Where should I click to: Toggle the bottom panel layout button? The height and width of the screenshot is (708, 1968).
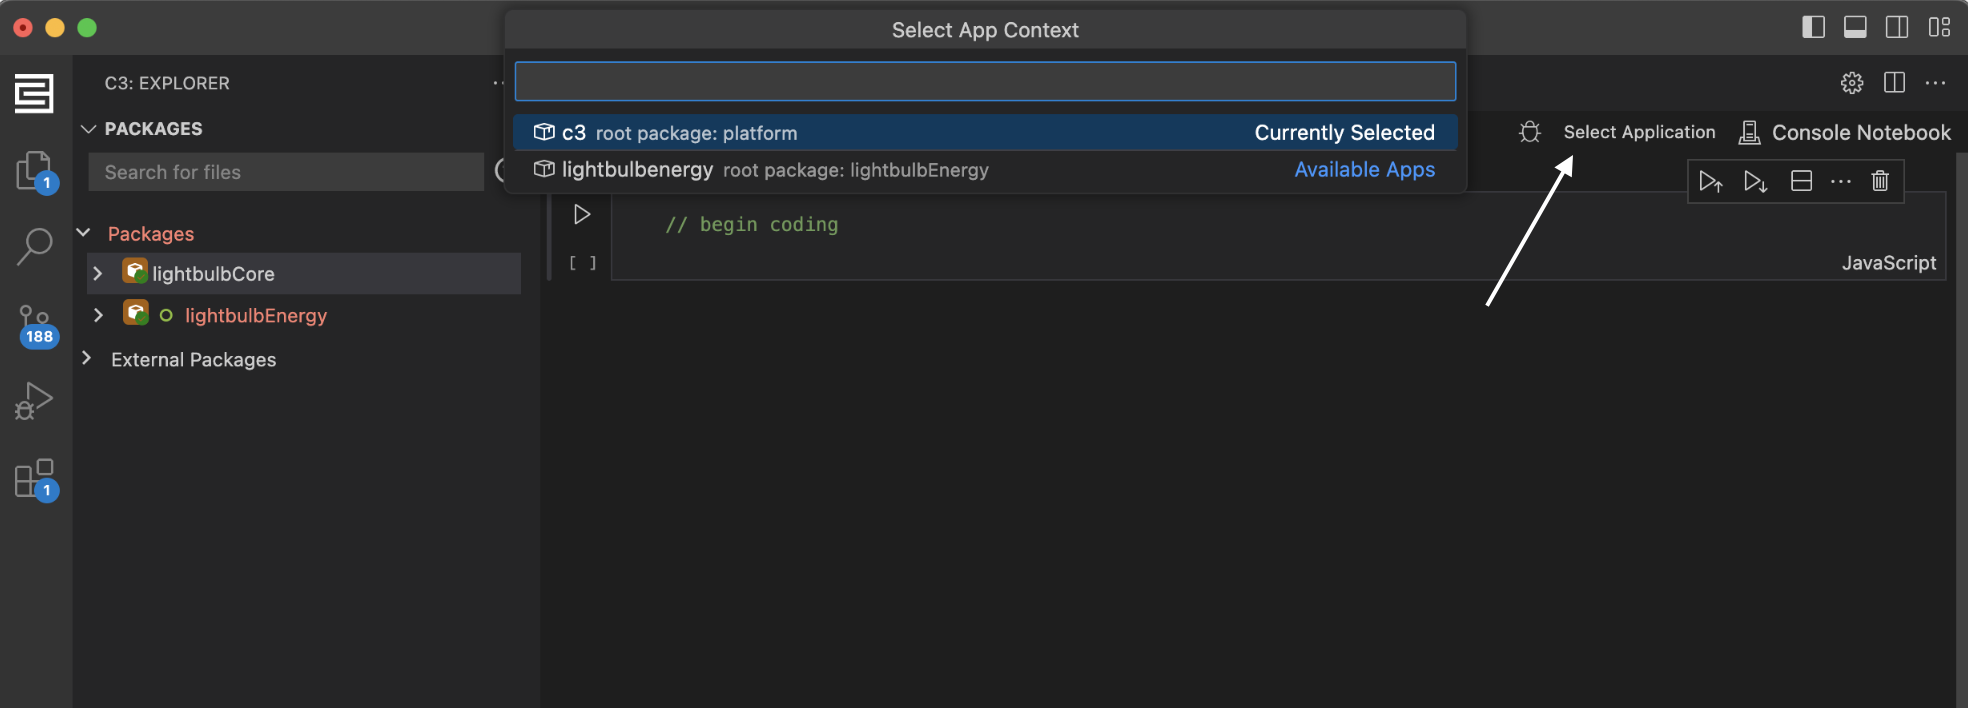(1855, 27)
